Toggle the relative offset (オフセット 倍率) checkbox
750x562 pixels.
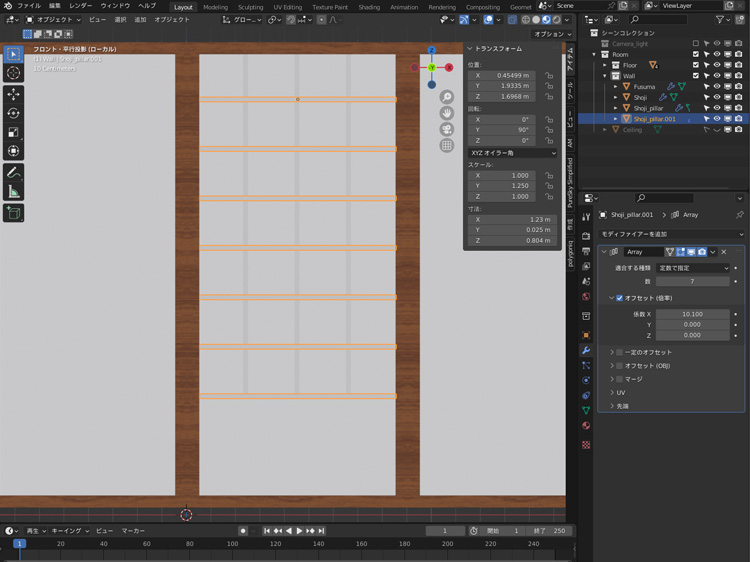(620, 298)
